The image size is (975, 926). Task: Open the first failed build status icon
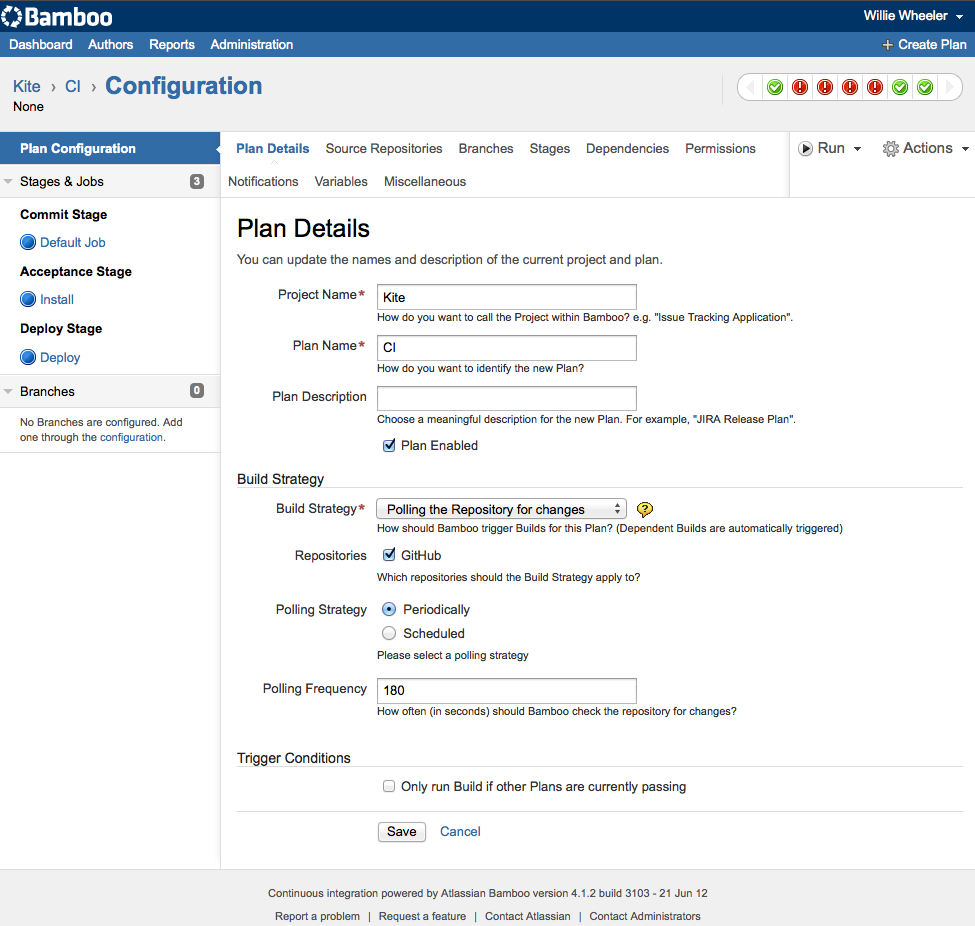click(x=800, y=87)
